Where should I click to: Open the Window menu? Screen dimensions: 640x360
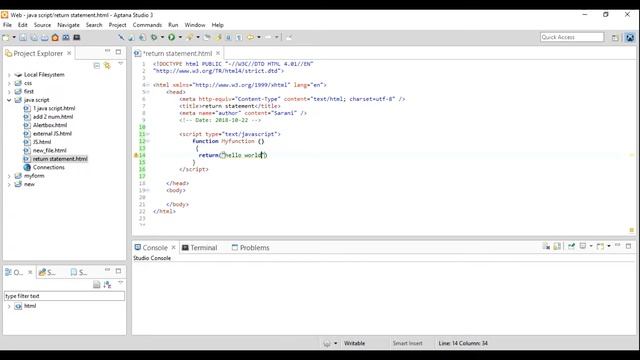pos(195,25)
